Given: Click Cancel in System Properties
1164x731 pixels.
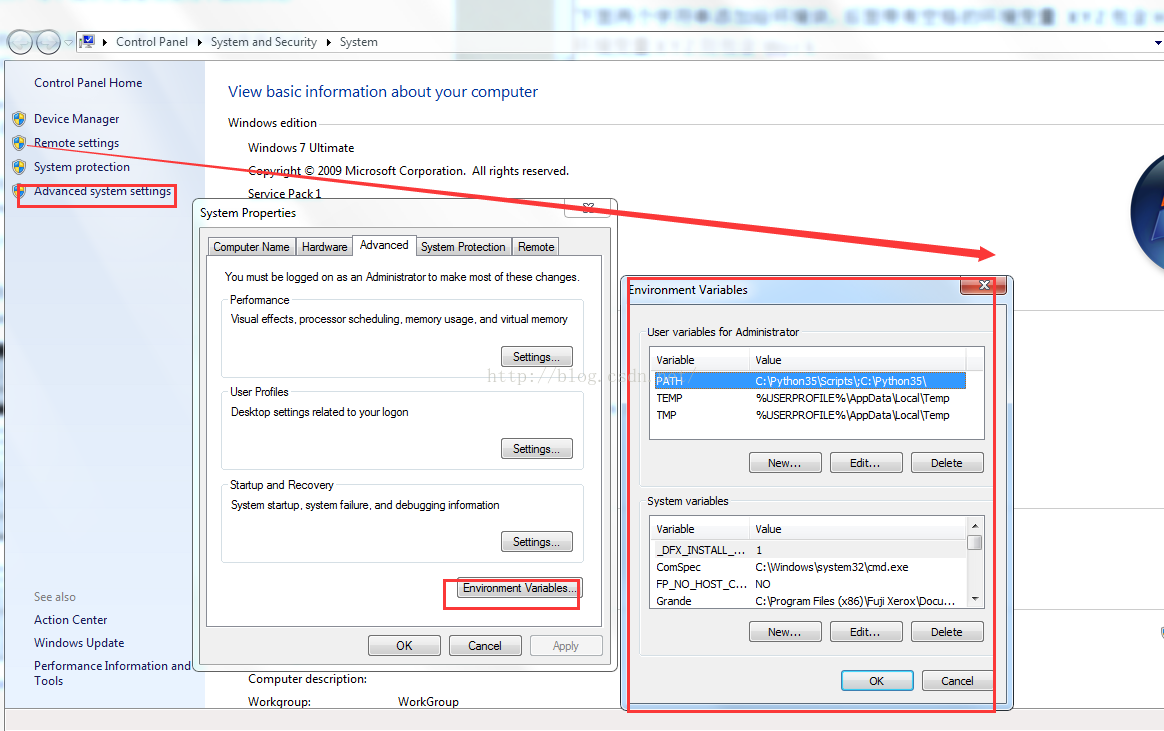Looking at the screenshot, I should pos(485,646).
